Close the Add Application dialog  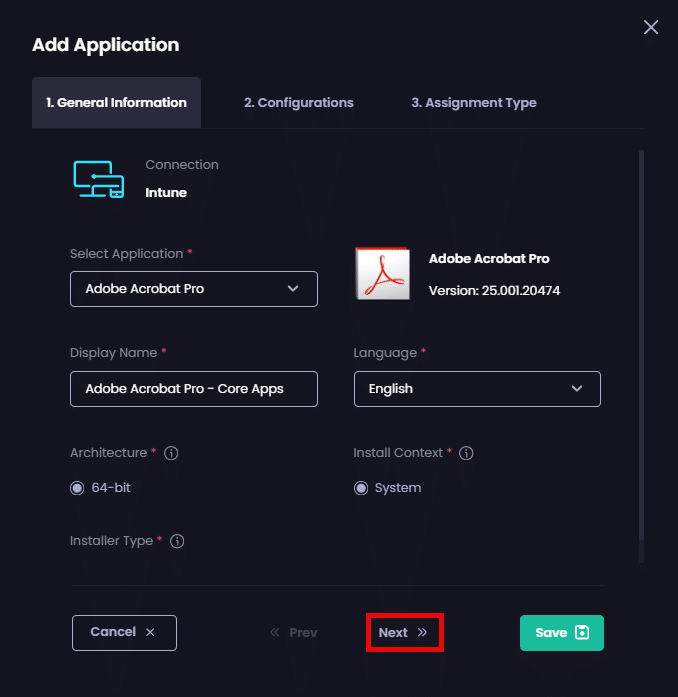[x=651, y=28]
